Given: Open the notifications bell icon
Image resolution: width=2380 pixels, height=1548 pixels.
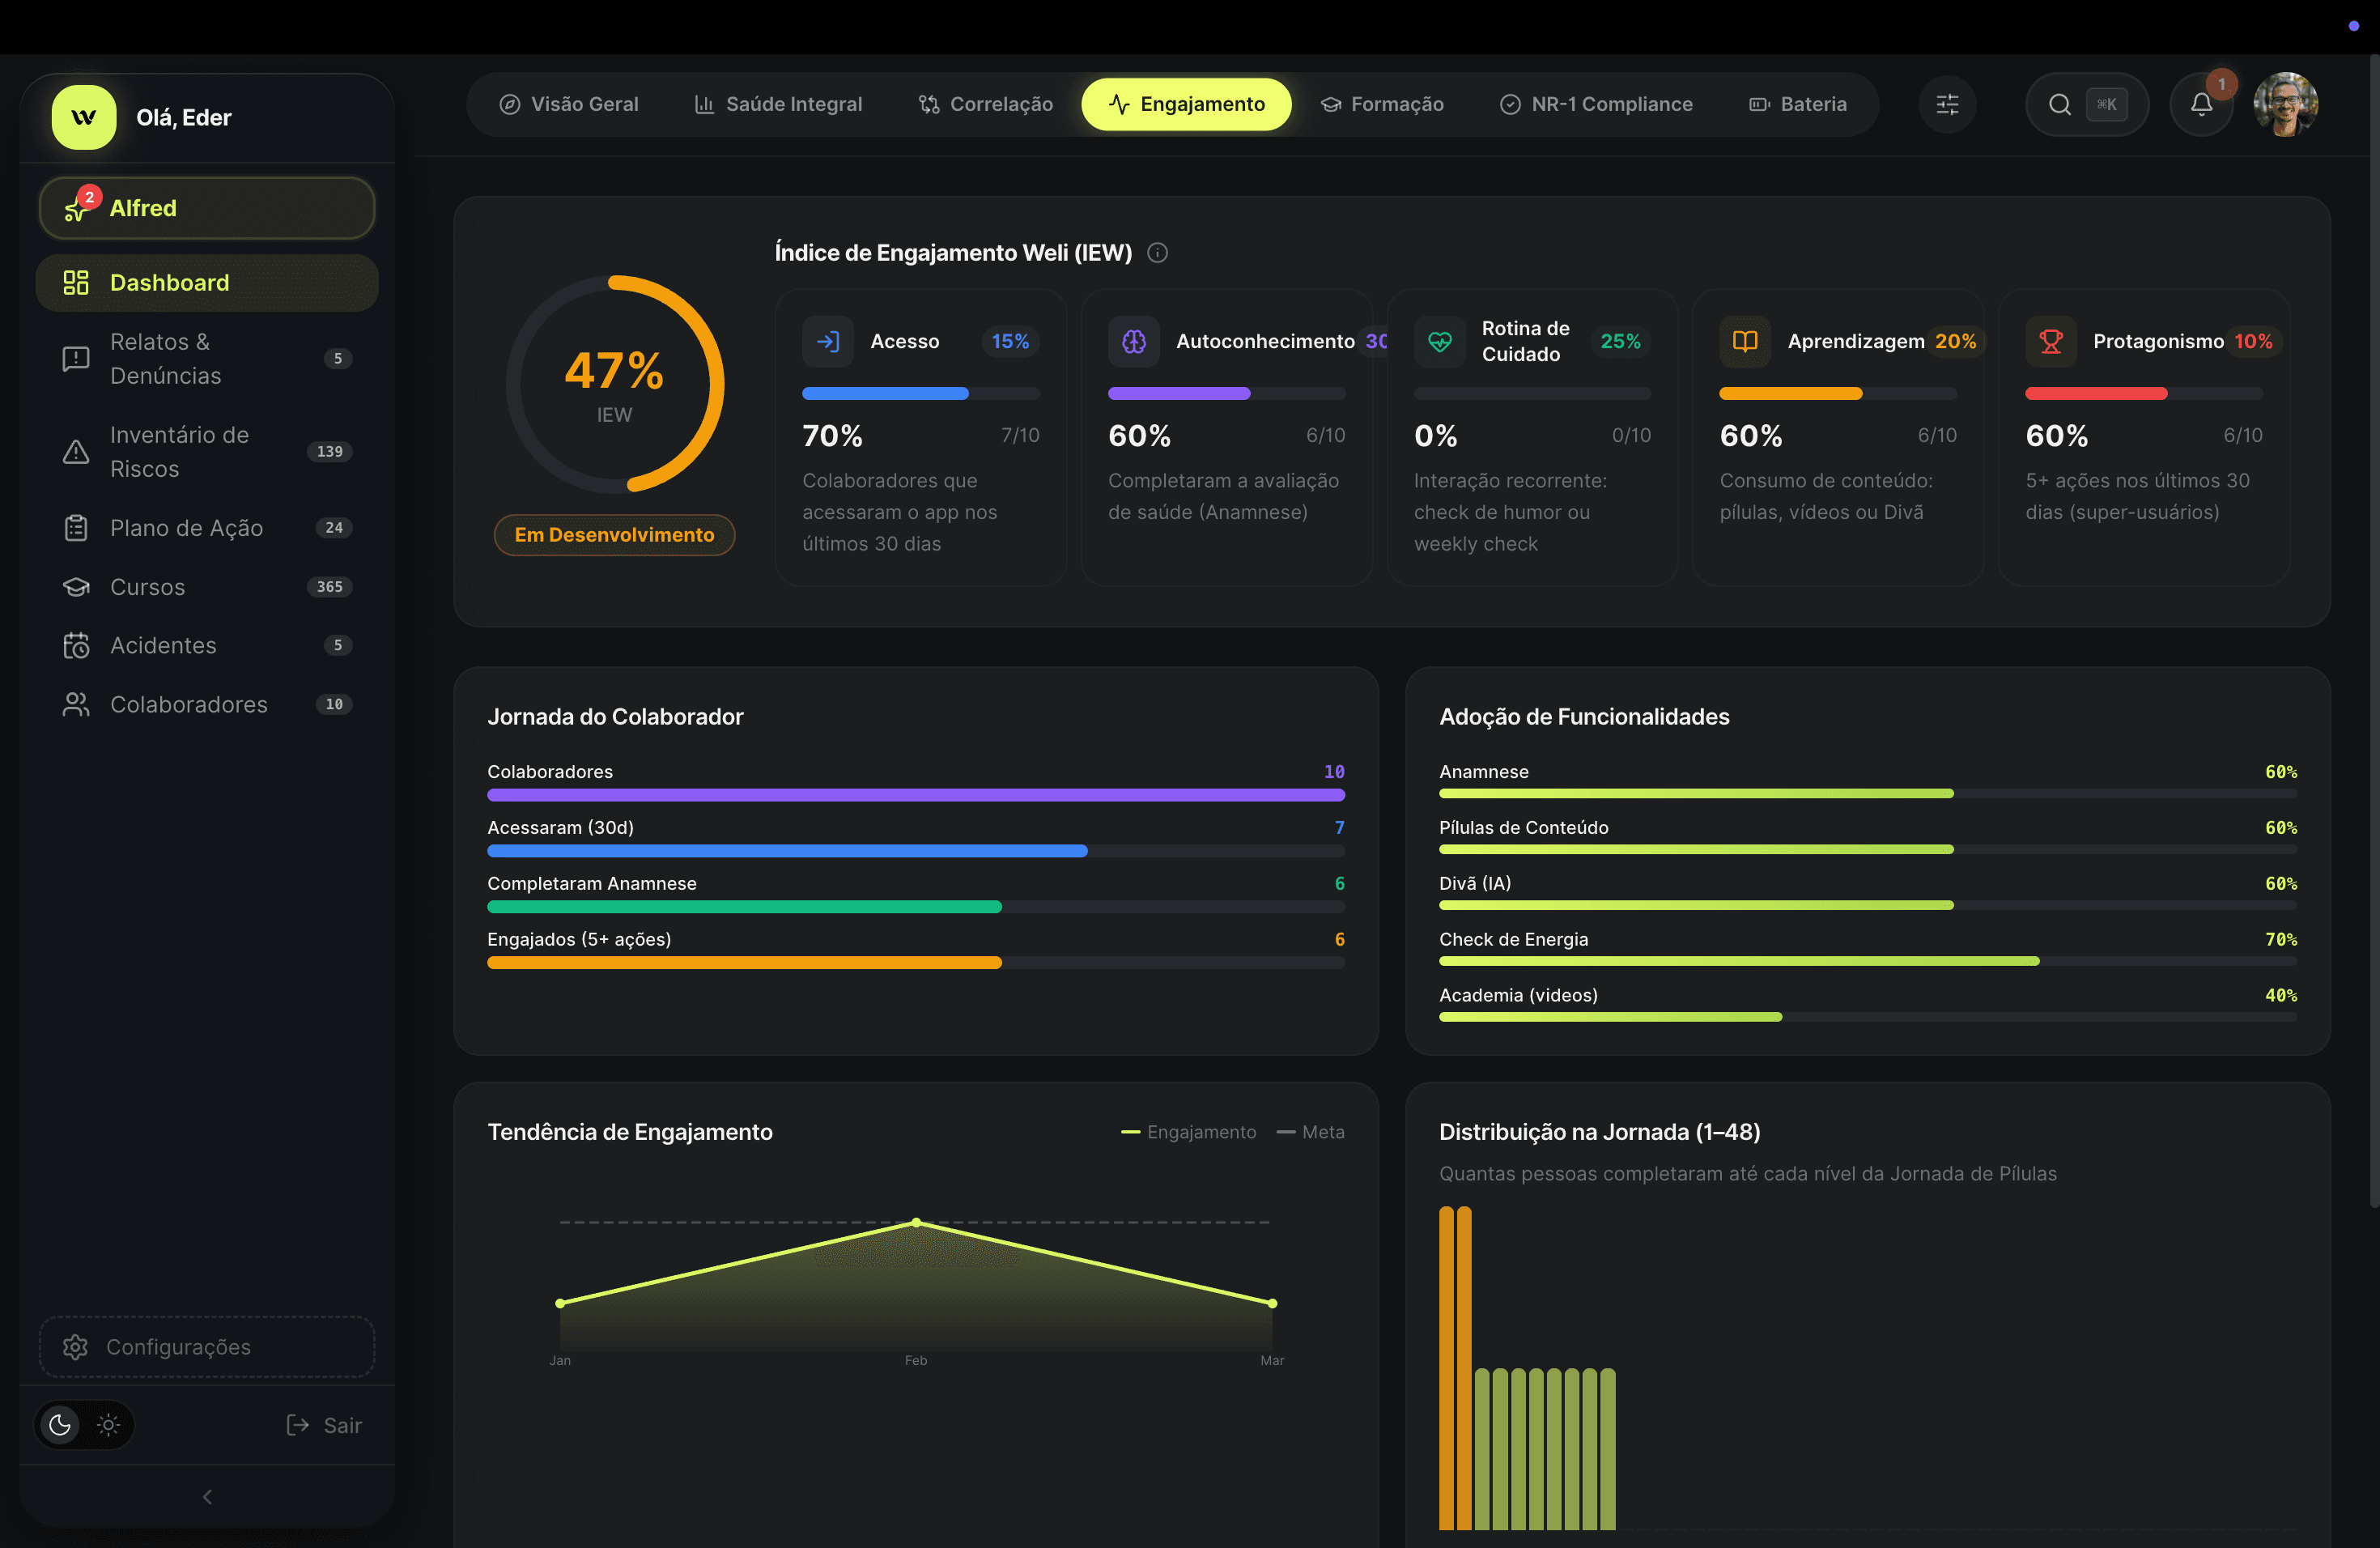Looking at the screenshot, I should pyautogui.click(x=2201, y=104).
